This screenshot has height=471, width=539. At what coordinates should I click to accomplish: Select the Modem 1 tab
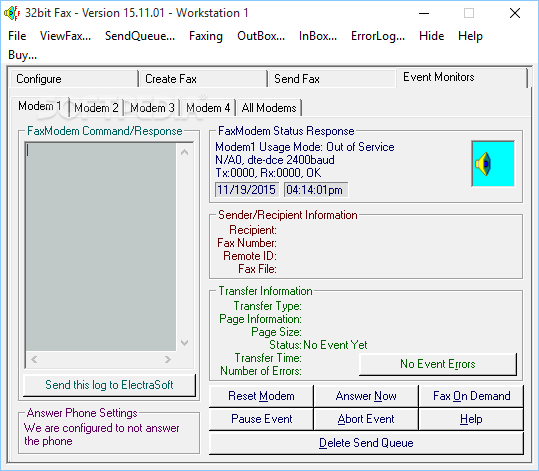click(40, 106)
